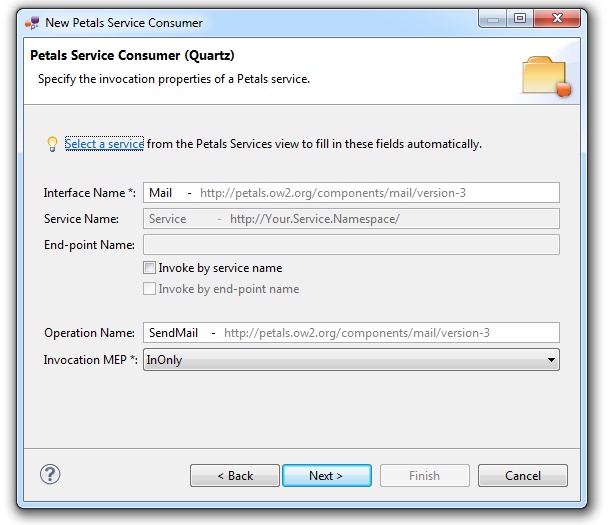
Task: Maximize the wizard window
Action: point(520,19)
